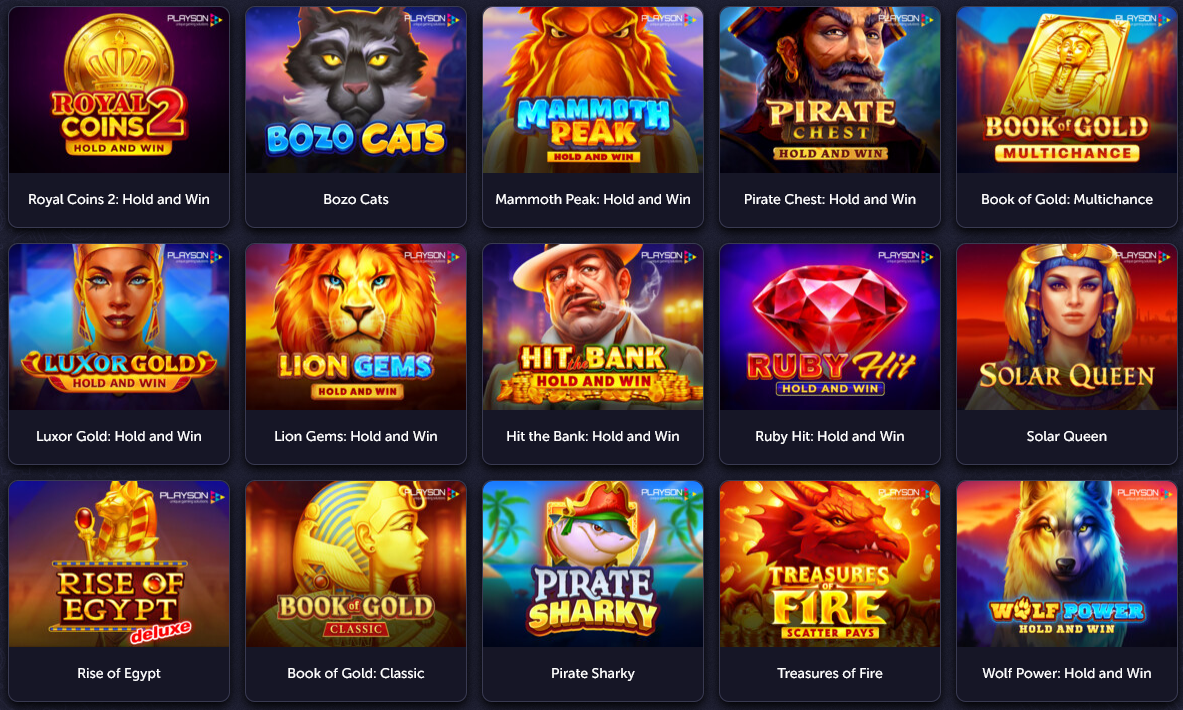
Task: Launch the Ruby Hit gem thumbnail
Action: pyautogui.click(x=829, y=327)
